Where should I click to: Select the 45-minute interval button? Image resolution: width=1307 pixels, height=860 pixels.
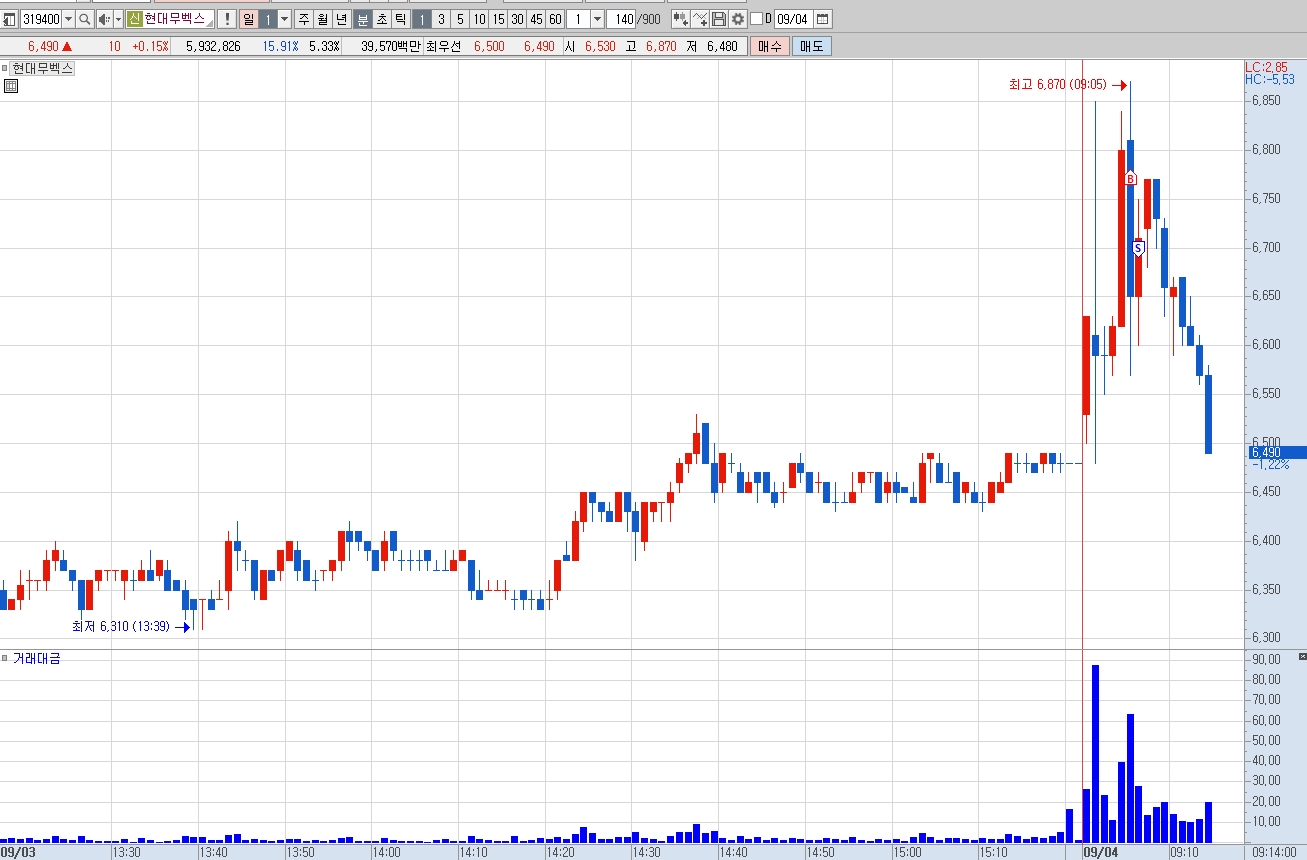click(536, 19)
